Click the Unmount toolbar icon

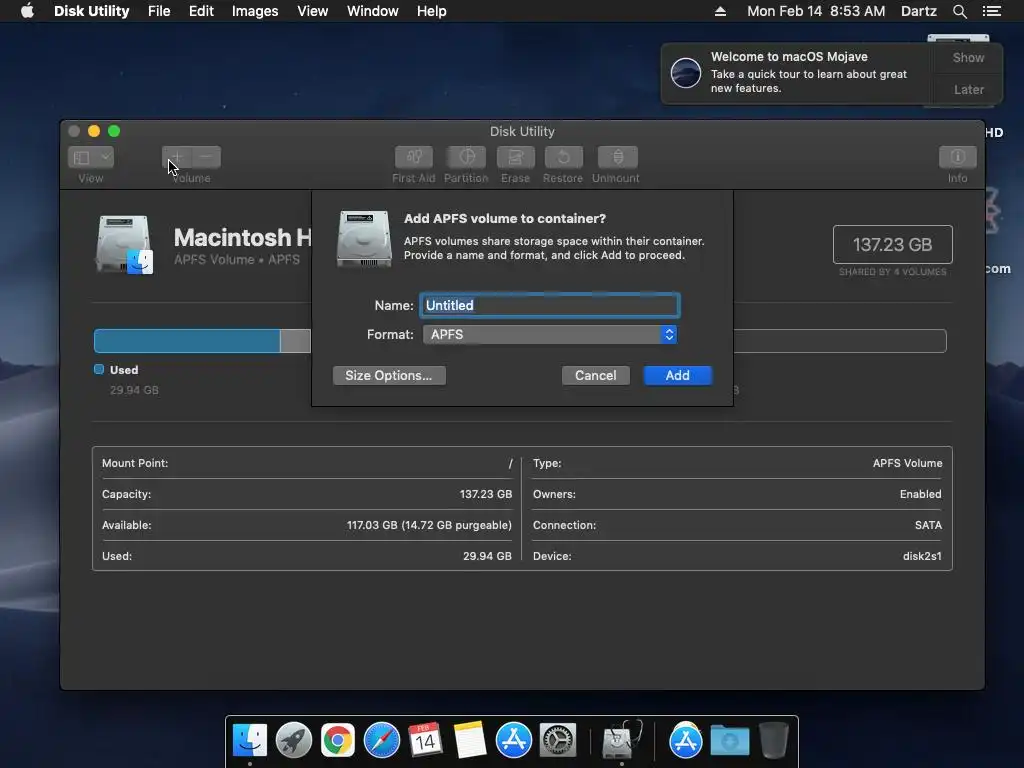coord(617,157)
